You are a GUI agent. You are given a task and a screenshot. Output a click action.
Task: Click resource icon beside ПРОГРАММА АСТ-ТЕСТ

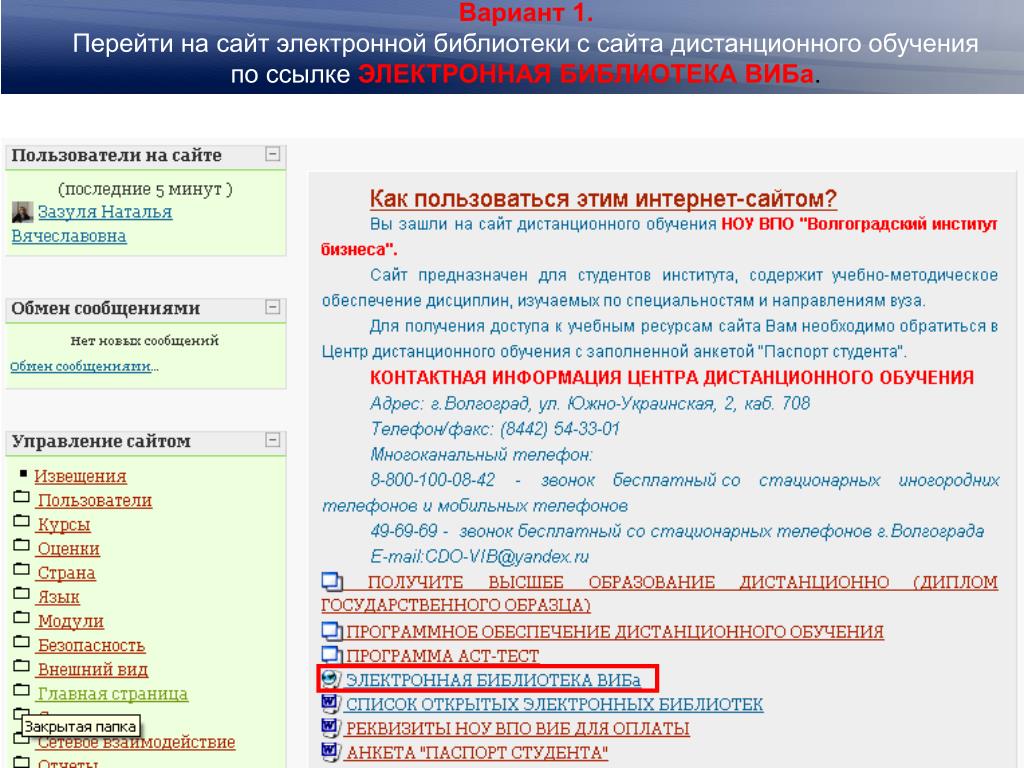click(332, 654)
